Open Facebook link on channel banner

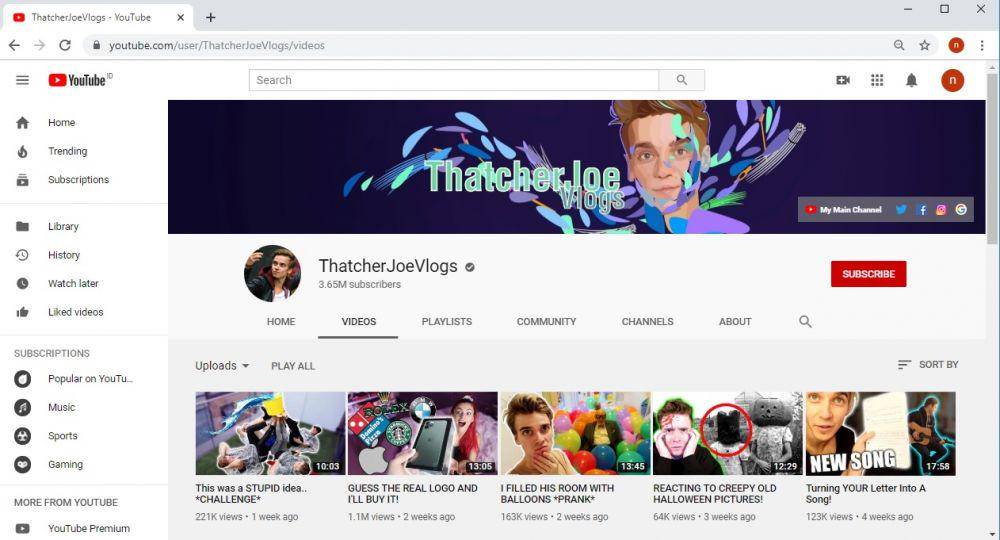[922, 209]
